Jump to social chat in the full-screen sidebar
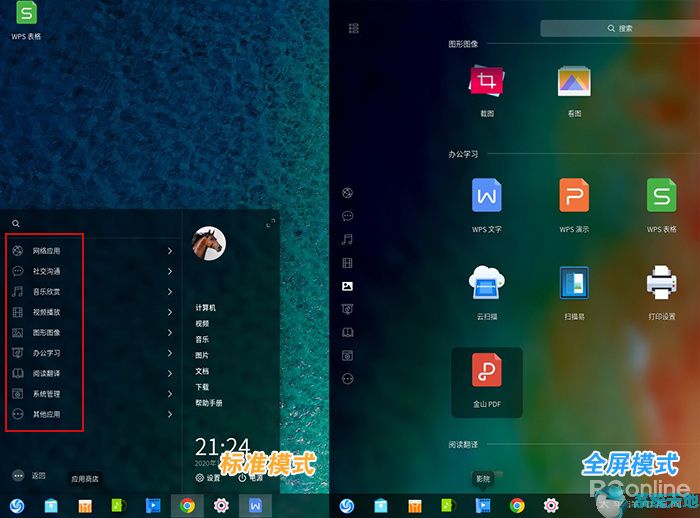The image size is (700, 518). pos(347,216)
